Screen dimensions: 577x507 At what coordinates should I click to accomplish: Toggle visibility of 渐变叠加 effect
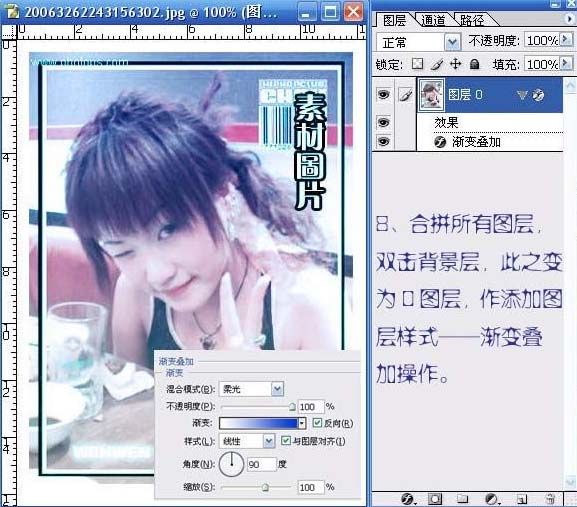(383, 141)
